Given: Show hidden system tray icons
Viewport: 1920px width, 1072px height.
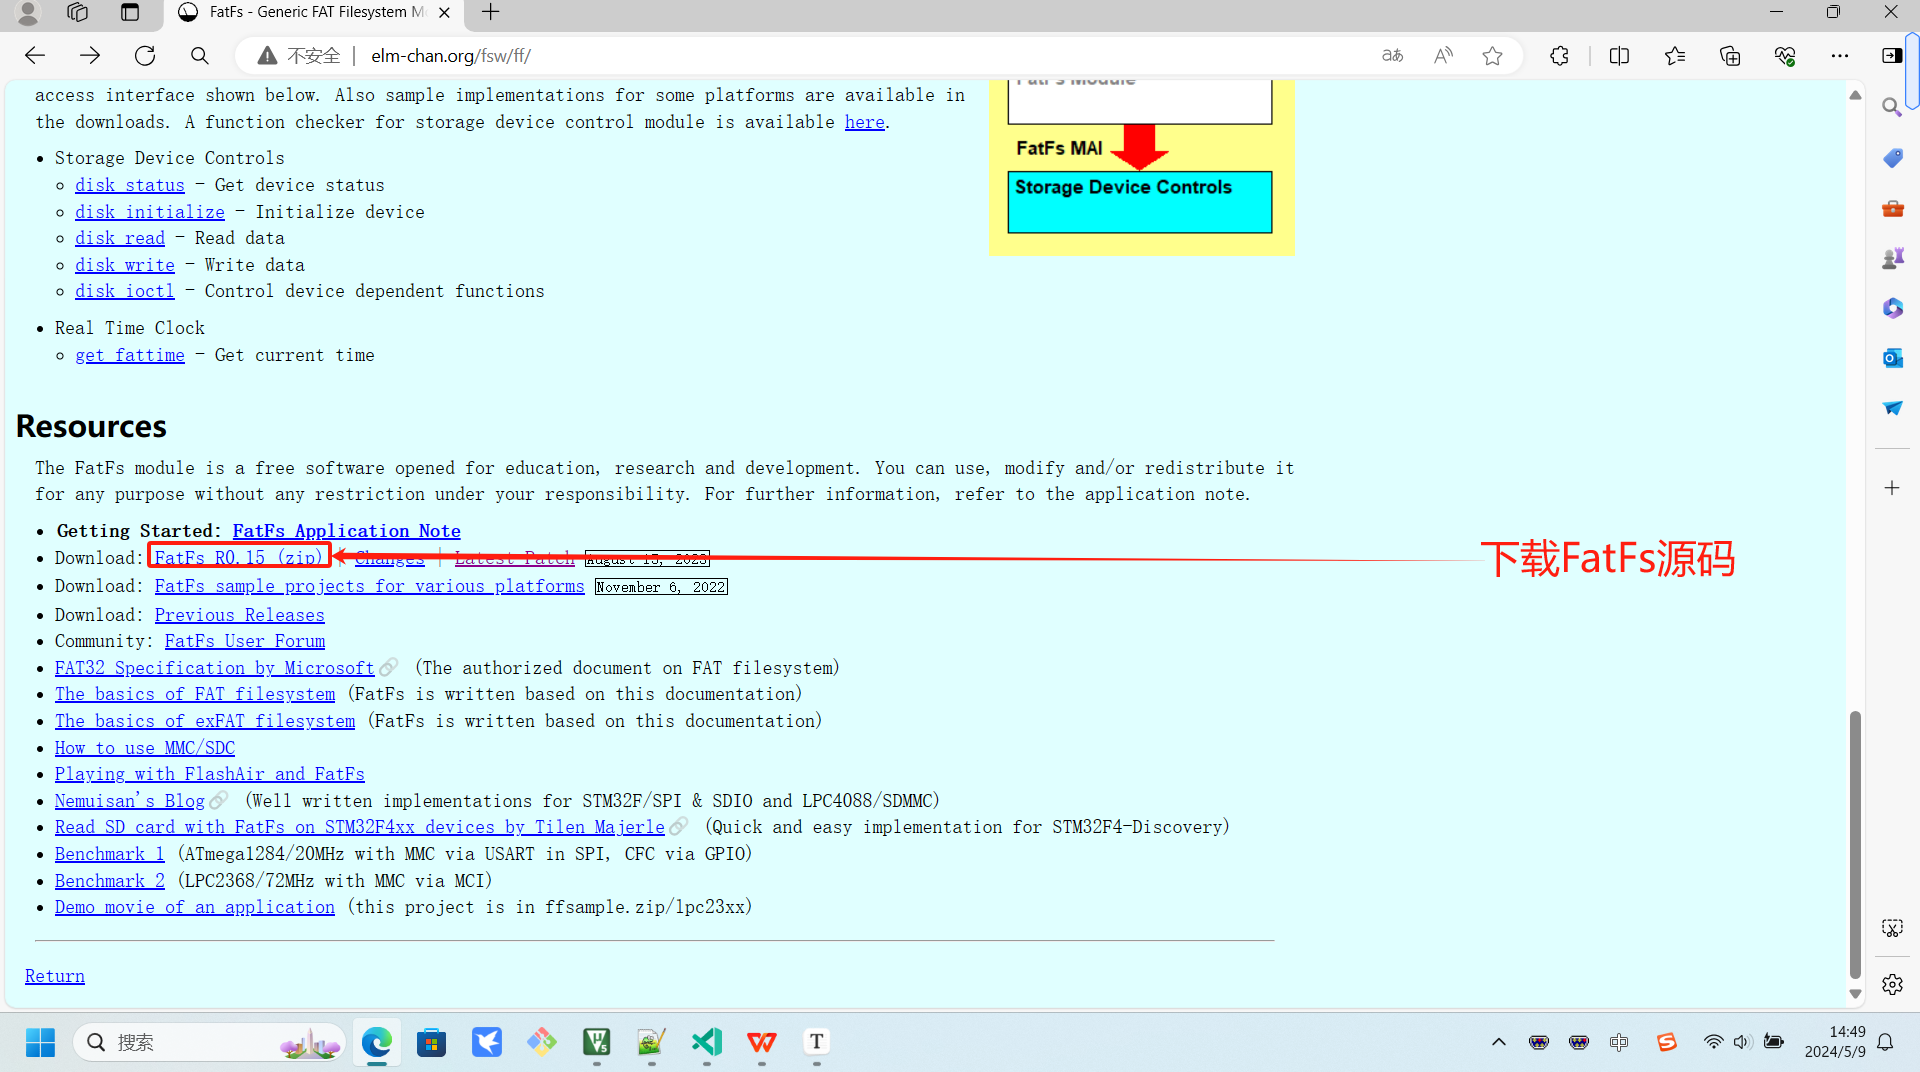Looking at the screenshot, I should click(1499, 1042).
